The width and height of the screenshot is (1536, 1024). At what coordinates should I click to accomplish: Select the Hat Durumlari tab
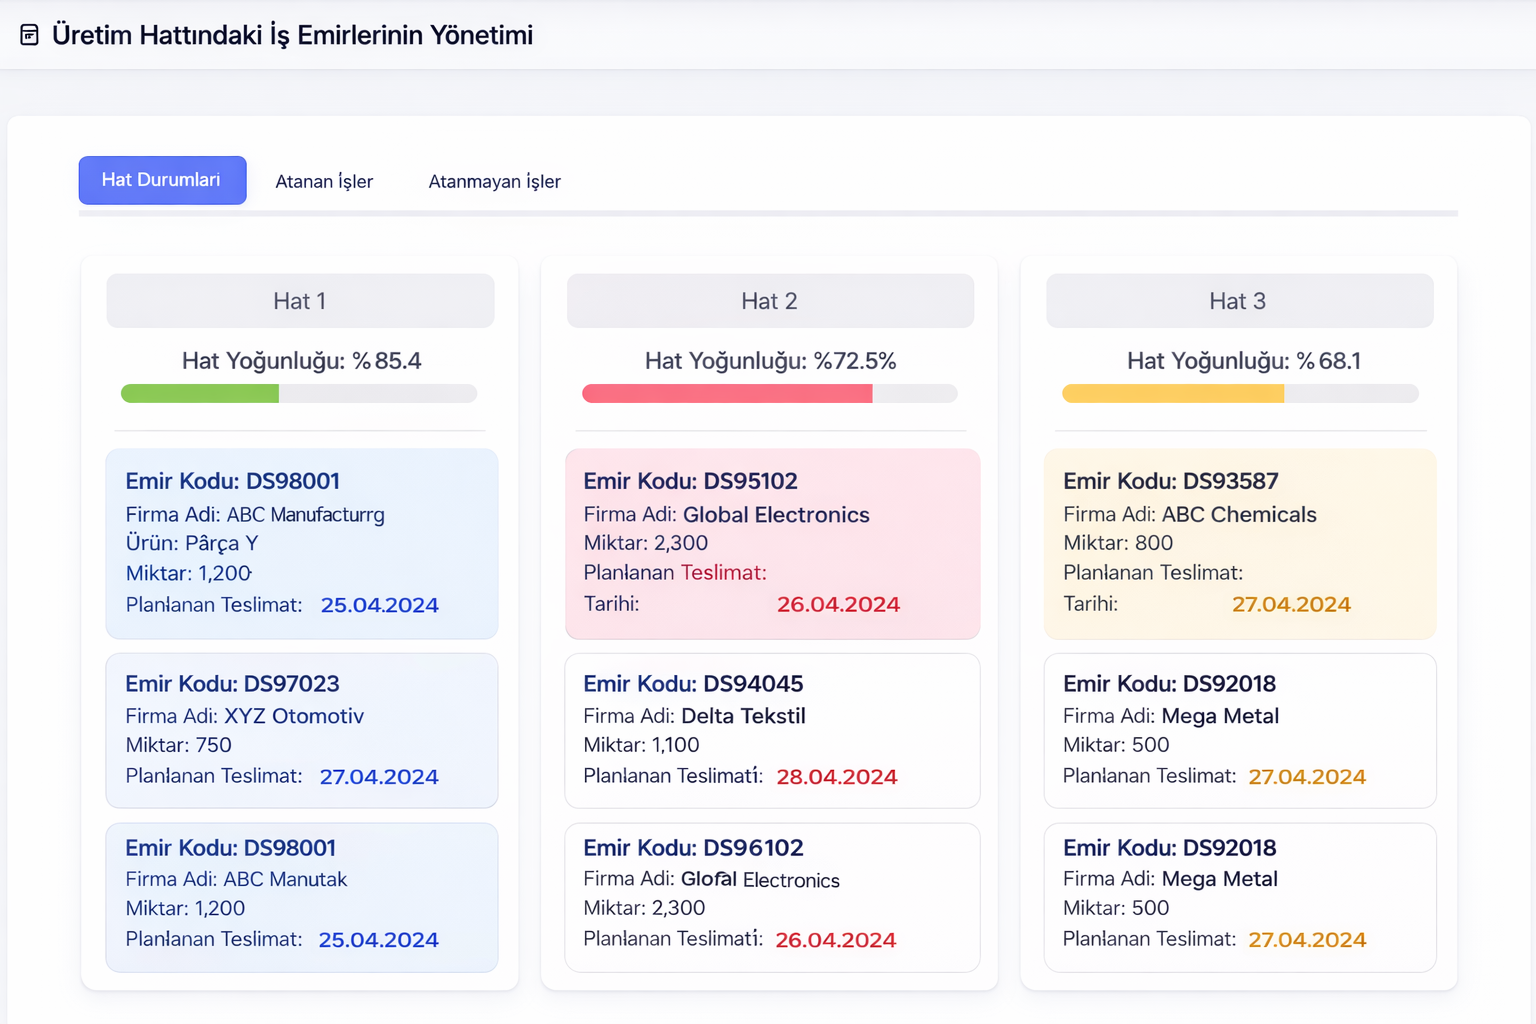pyautogui.click(x=162, y=180)
